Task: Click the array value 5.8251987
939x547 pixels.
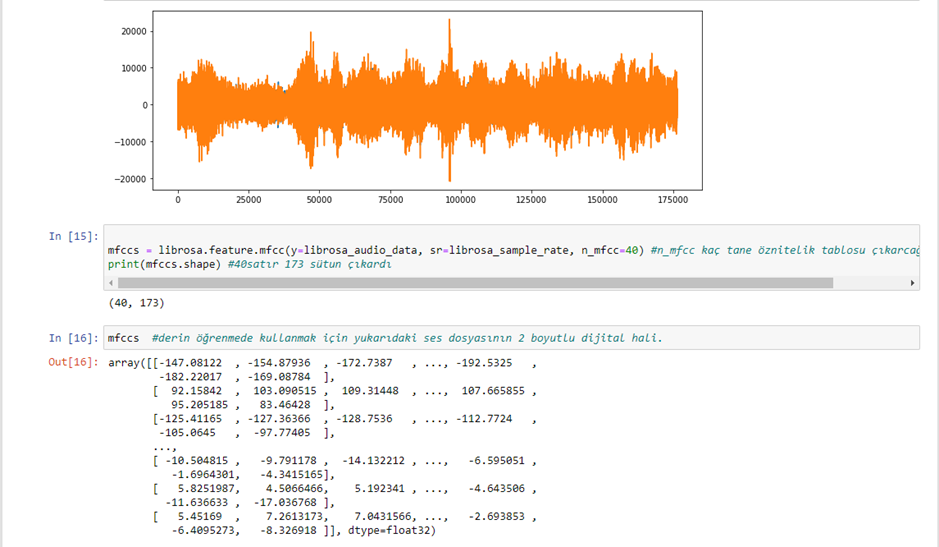Action: [x=206, y=489]
